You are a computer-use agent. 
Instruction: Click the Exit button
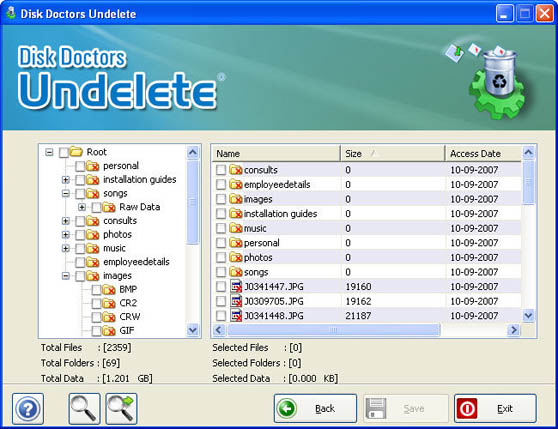point(495,408)
